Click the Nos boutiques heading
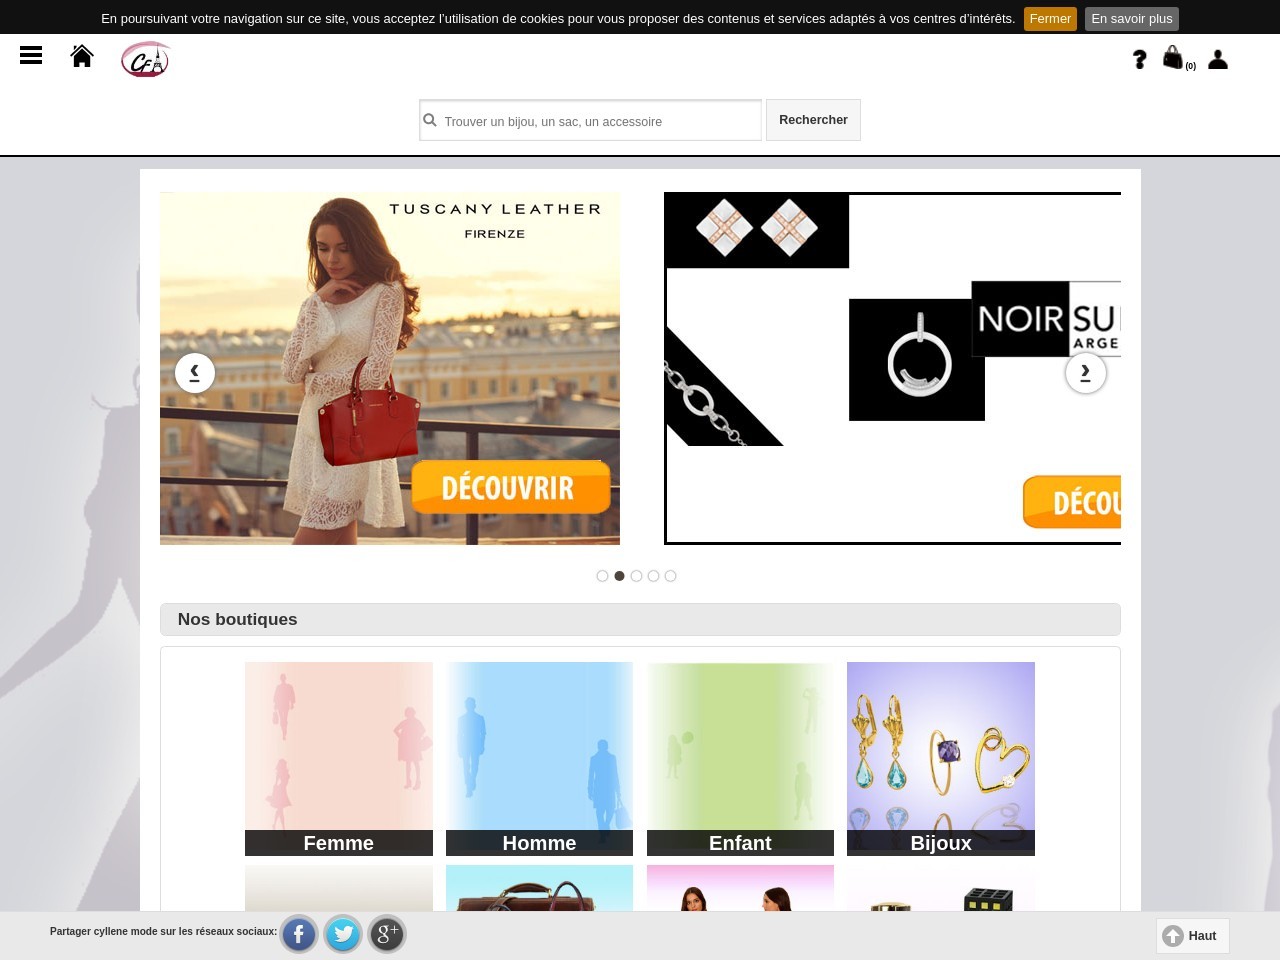Viewport: 1280px width, 960px height. pos(237,619)
